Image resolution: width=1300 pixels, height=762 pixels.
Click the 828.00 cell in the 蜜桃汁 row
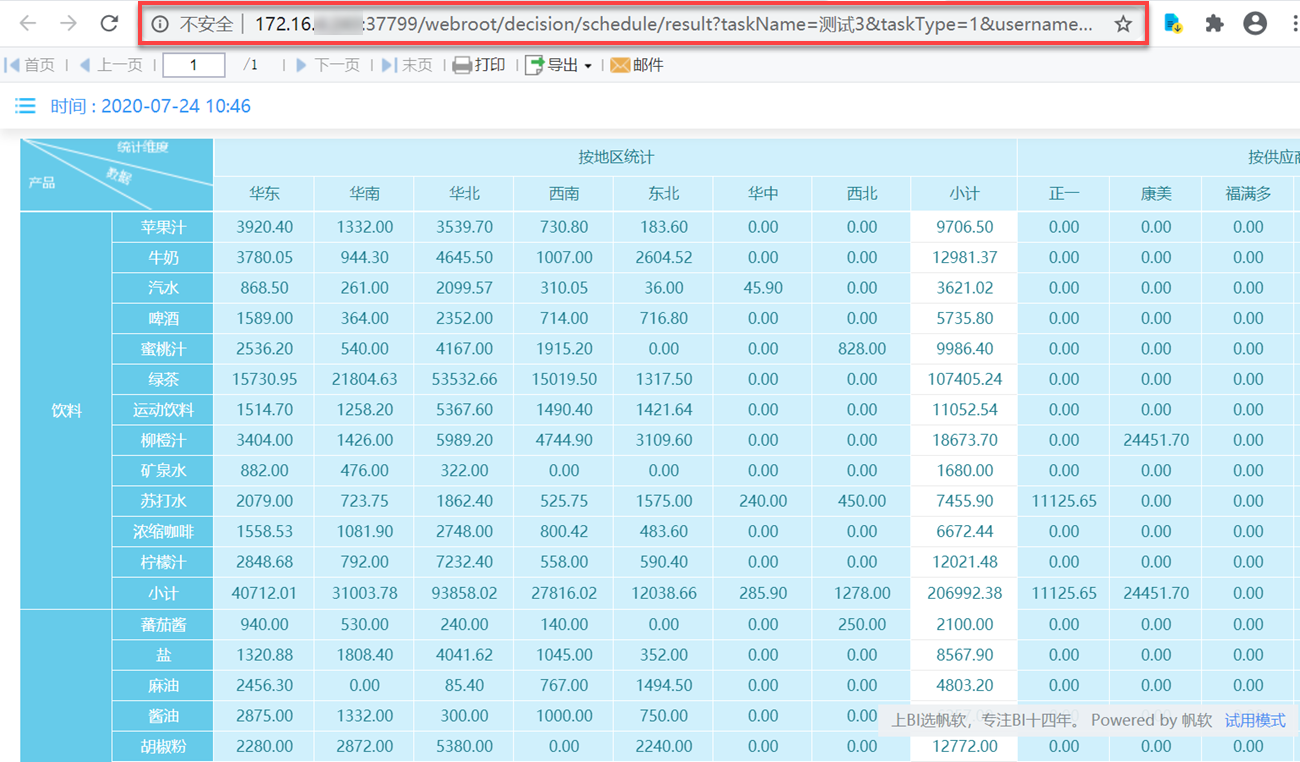(x=862, y=349)
